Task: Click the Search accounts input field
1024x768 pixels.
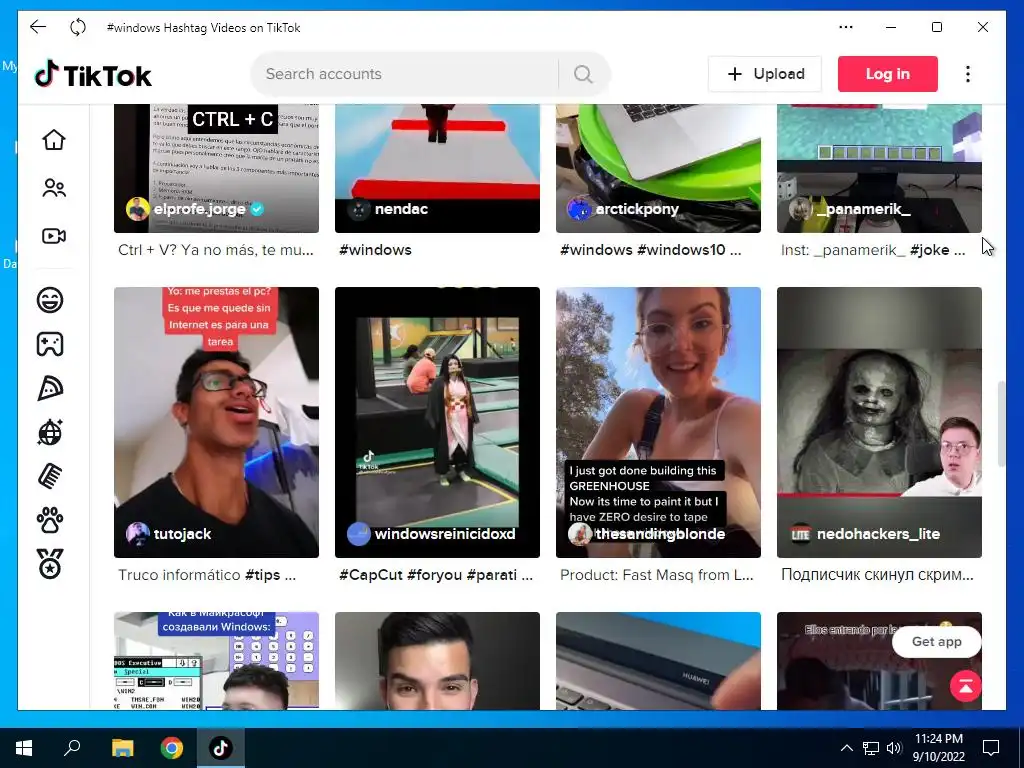Action: (405, 74)
